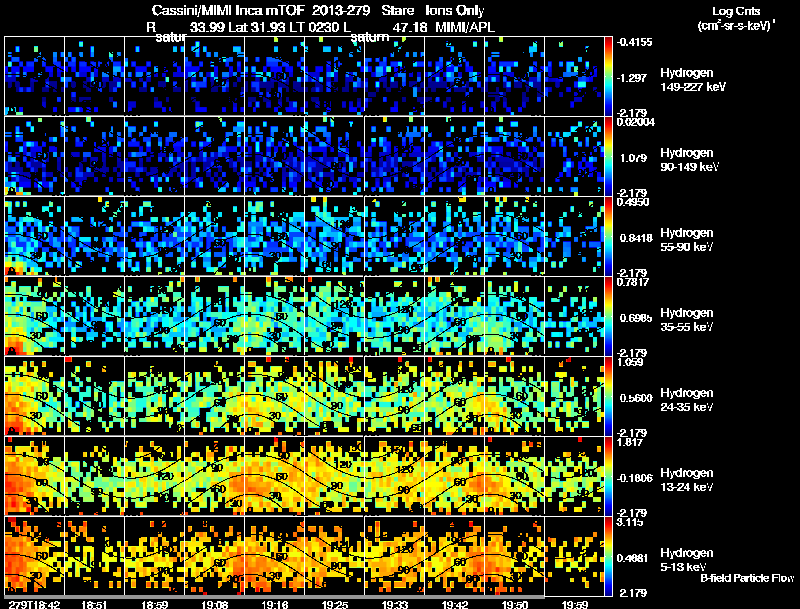The width and height of the screenshot is (800, 609).
Task: Select the '0.5600' colorbar value
Action: (x=636, y=398)
